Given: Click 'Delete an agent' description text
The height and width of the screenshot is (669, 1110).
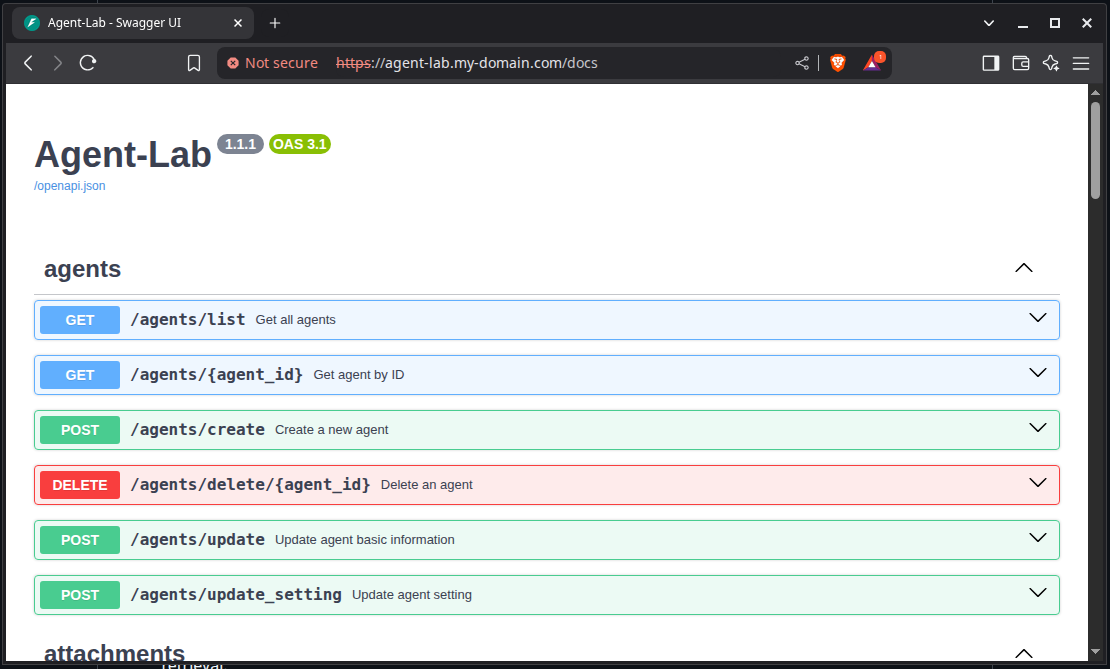Looking at the screenshot, I should pos(427,485).
